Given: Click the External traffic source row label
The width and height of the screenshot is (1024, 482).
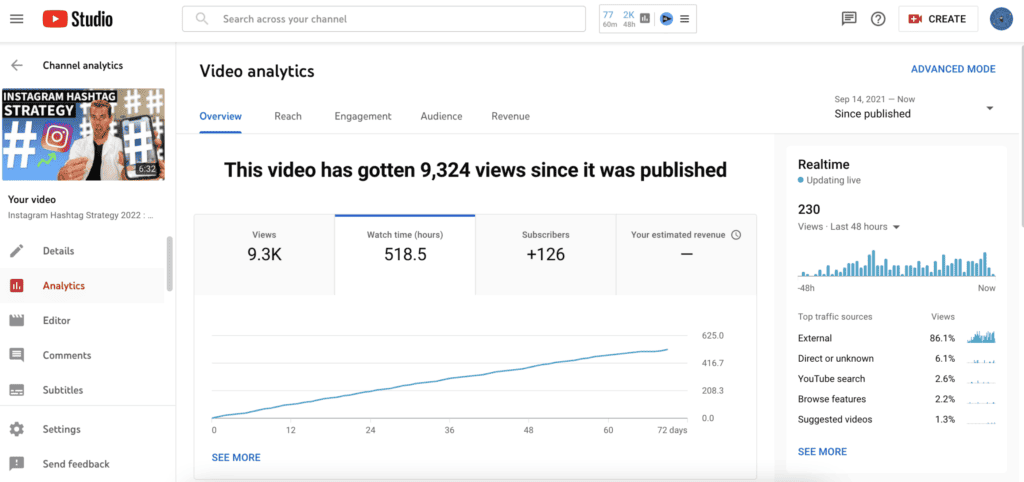Looking at the screenshot, I should click(x=815, y=338).
